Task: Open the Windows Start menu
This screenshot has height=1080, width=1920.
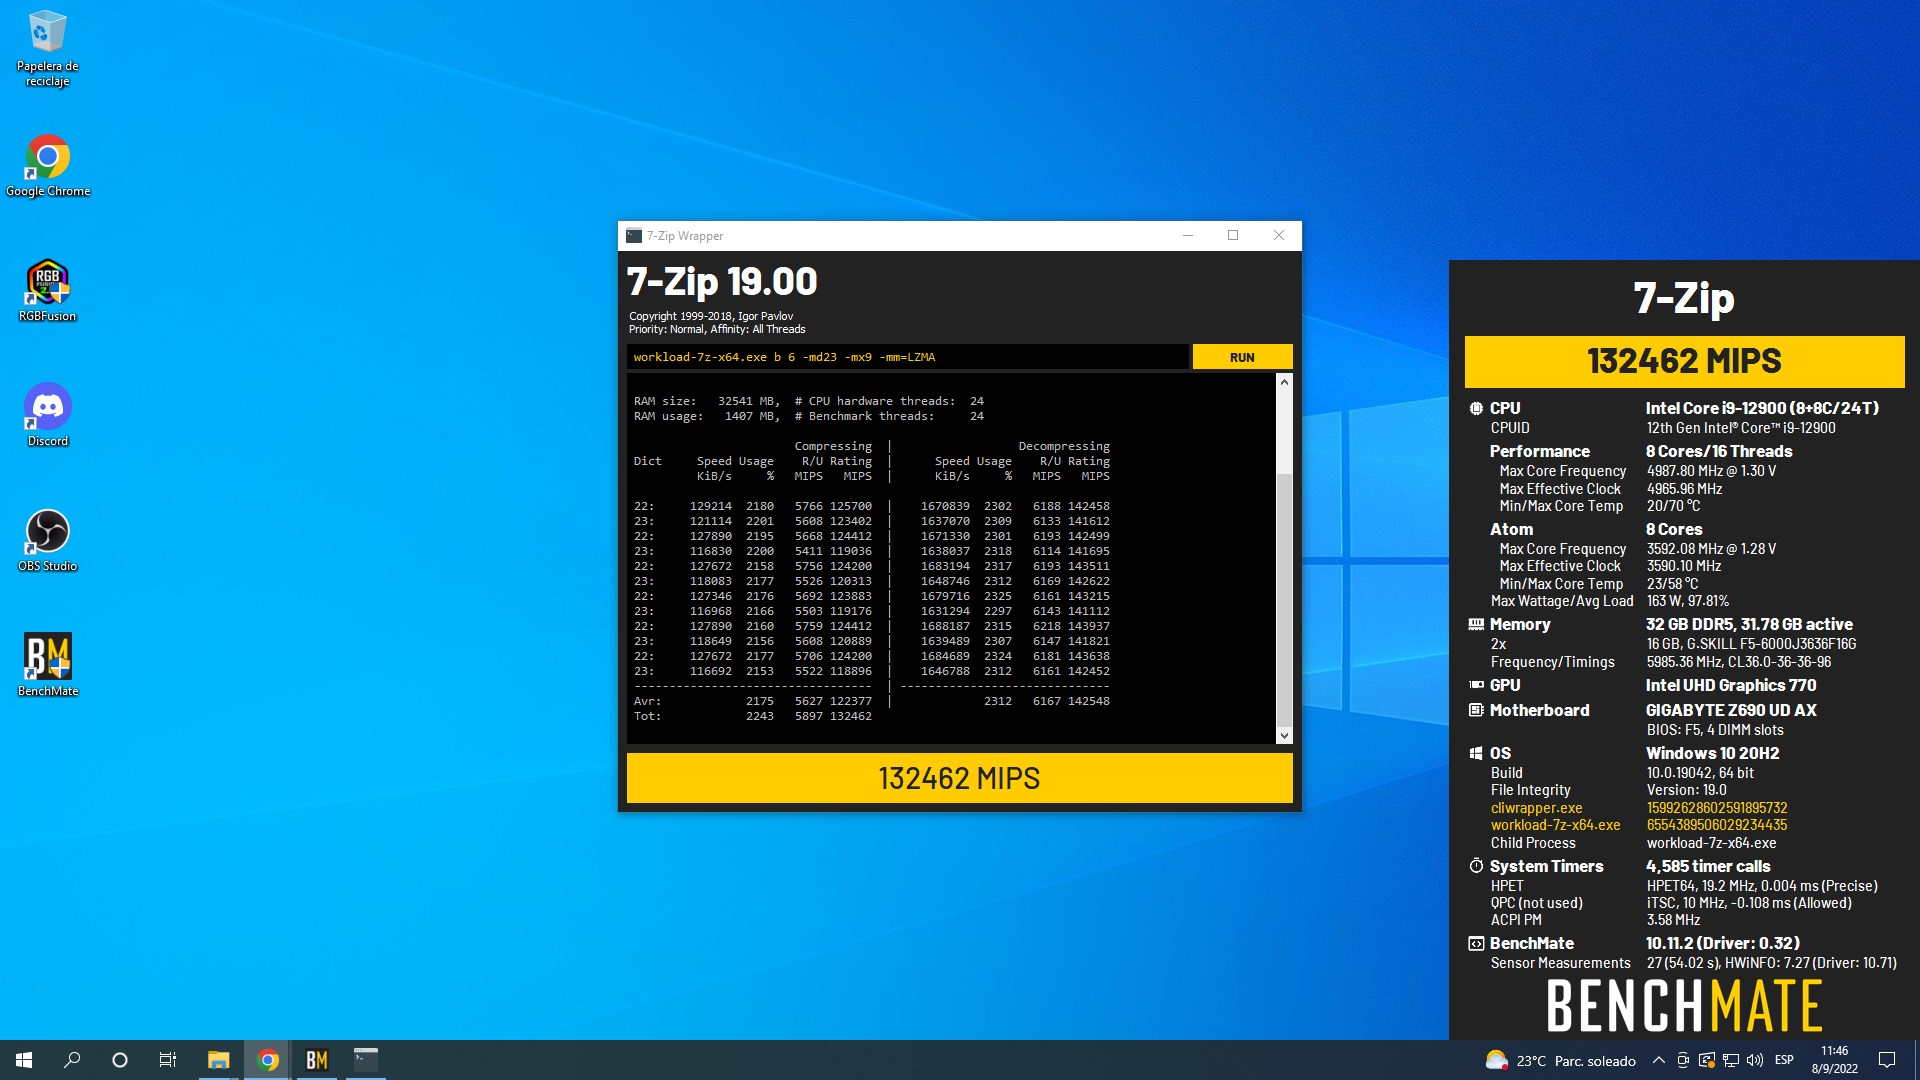Action: (x=24, y=1060)
